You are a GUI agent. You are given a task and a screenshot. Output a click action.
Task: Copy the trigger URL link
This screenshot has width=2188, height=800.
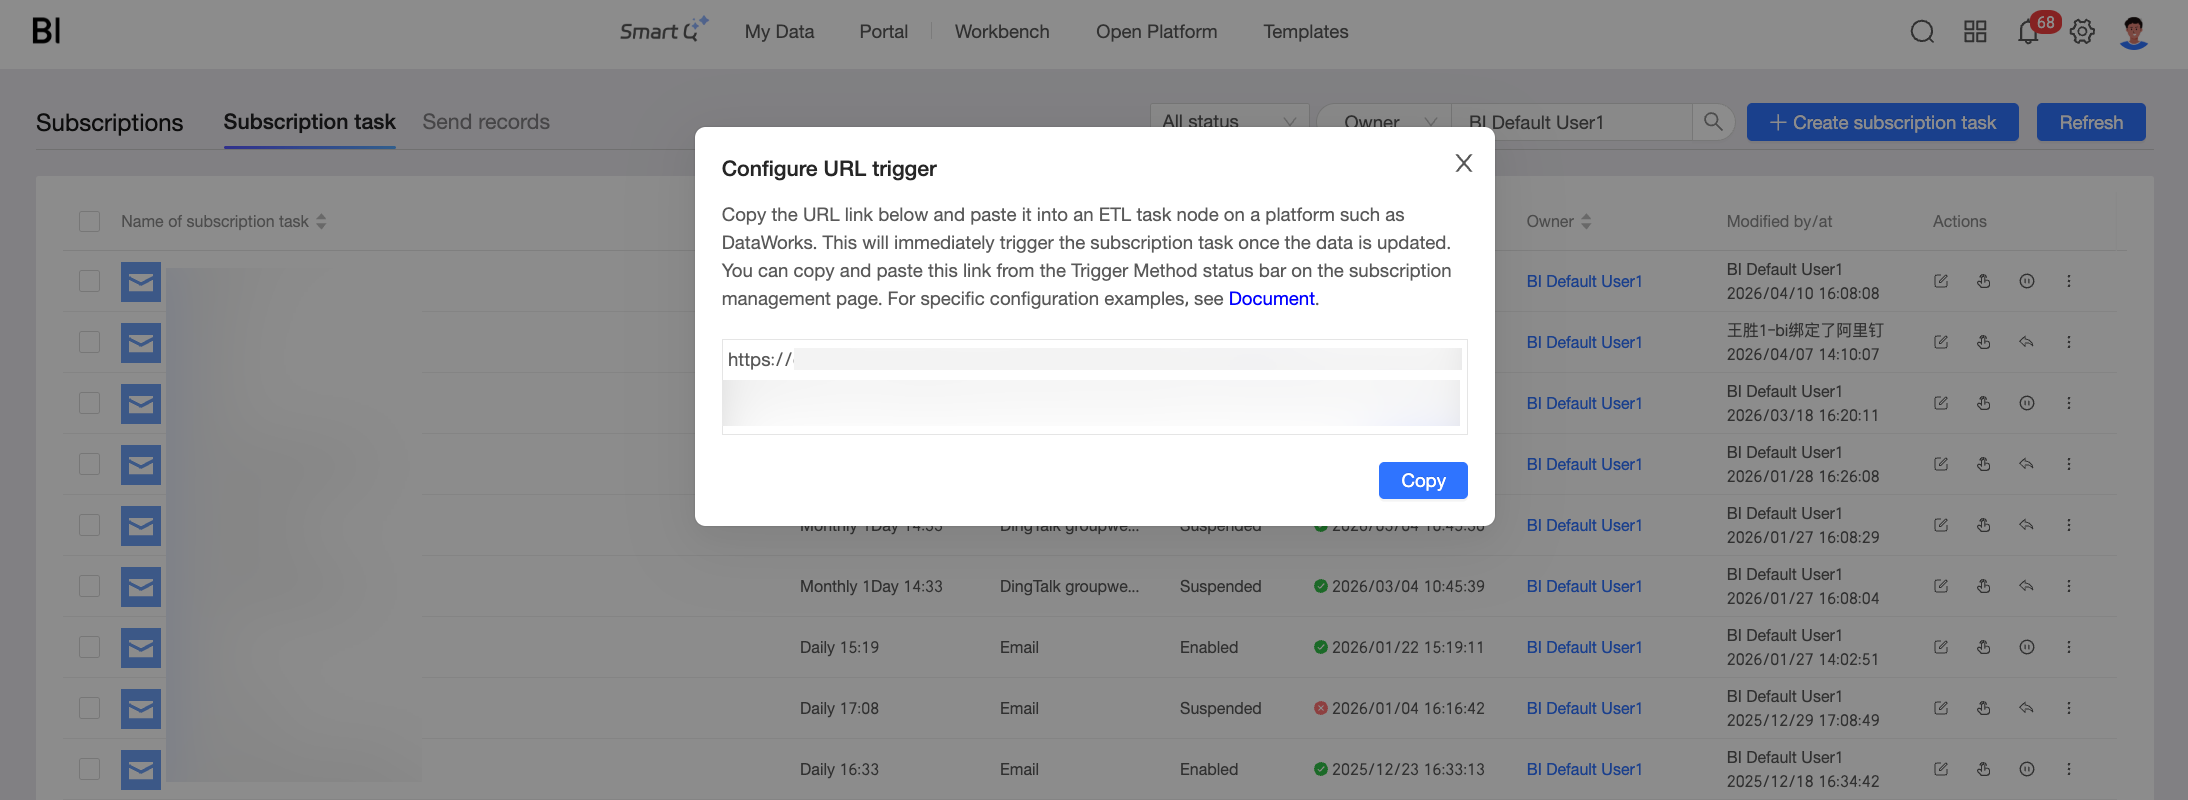pos(1423,480)
